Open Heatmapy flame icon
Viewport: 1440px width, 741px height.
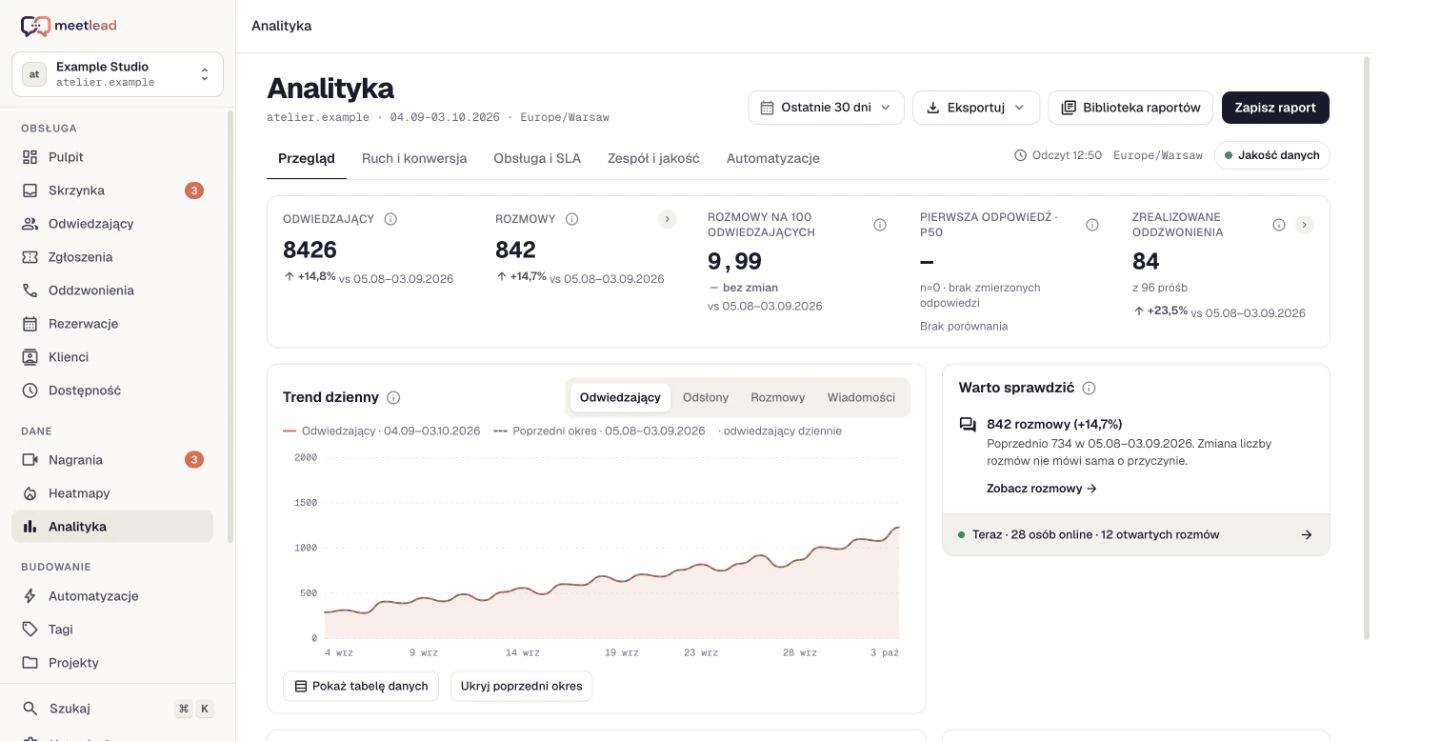[30, 493]
